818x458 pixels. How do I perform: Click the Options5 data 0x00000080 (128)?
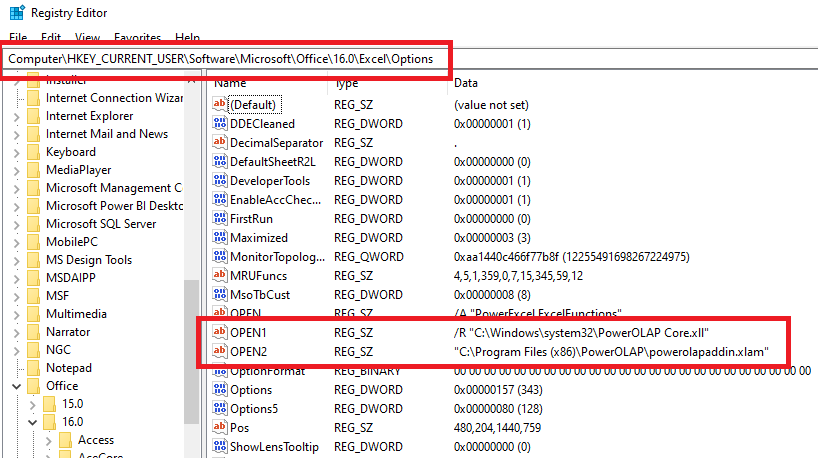[498, 408]
